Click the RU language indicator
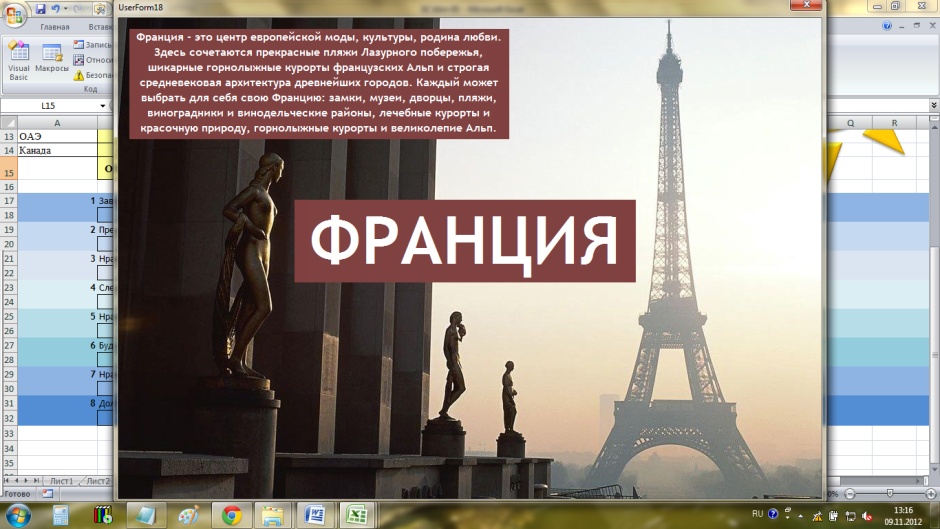This screenshot has height=529, width=940. (x=758, y=514)
